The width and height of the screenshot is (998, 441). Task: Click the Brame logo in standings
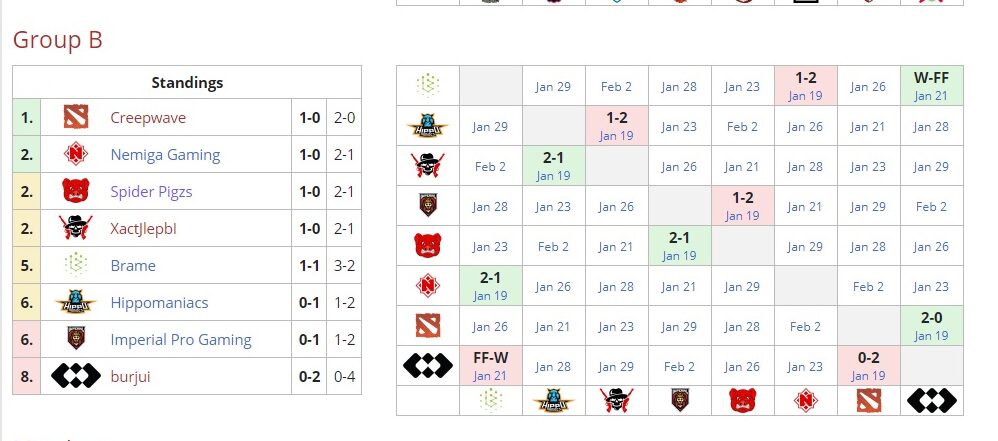(76, 265)
